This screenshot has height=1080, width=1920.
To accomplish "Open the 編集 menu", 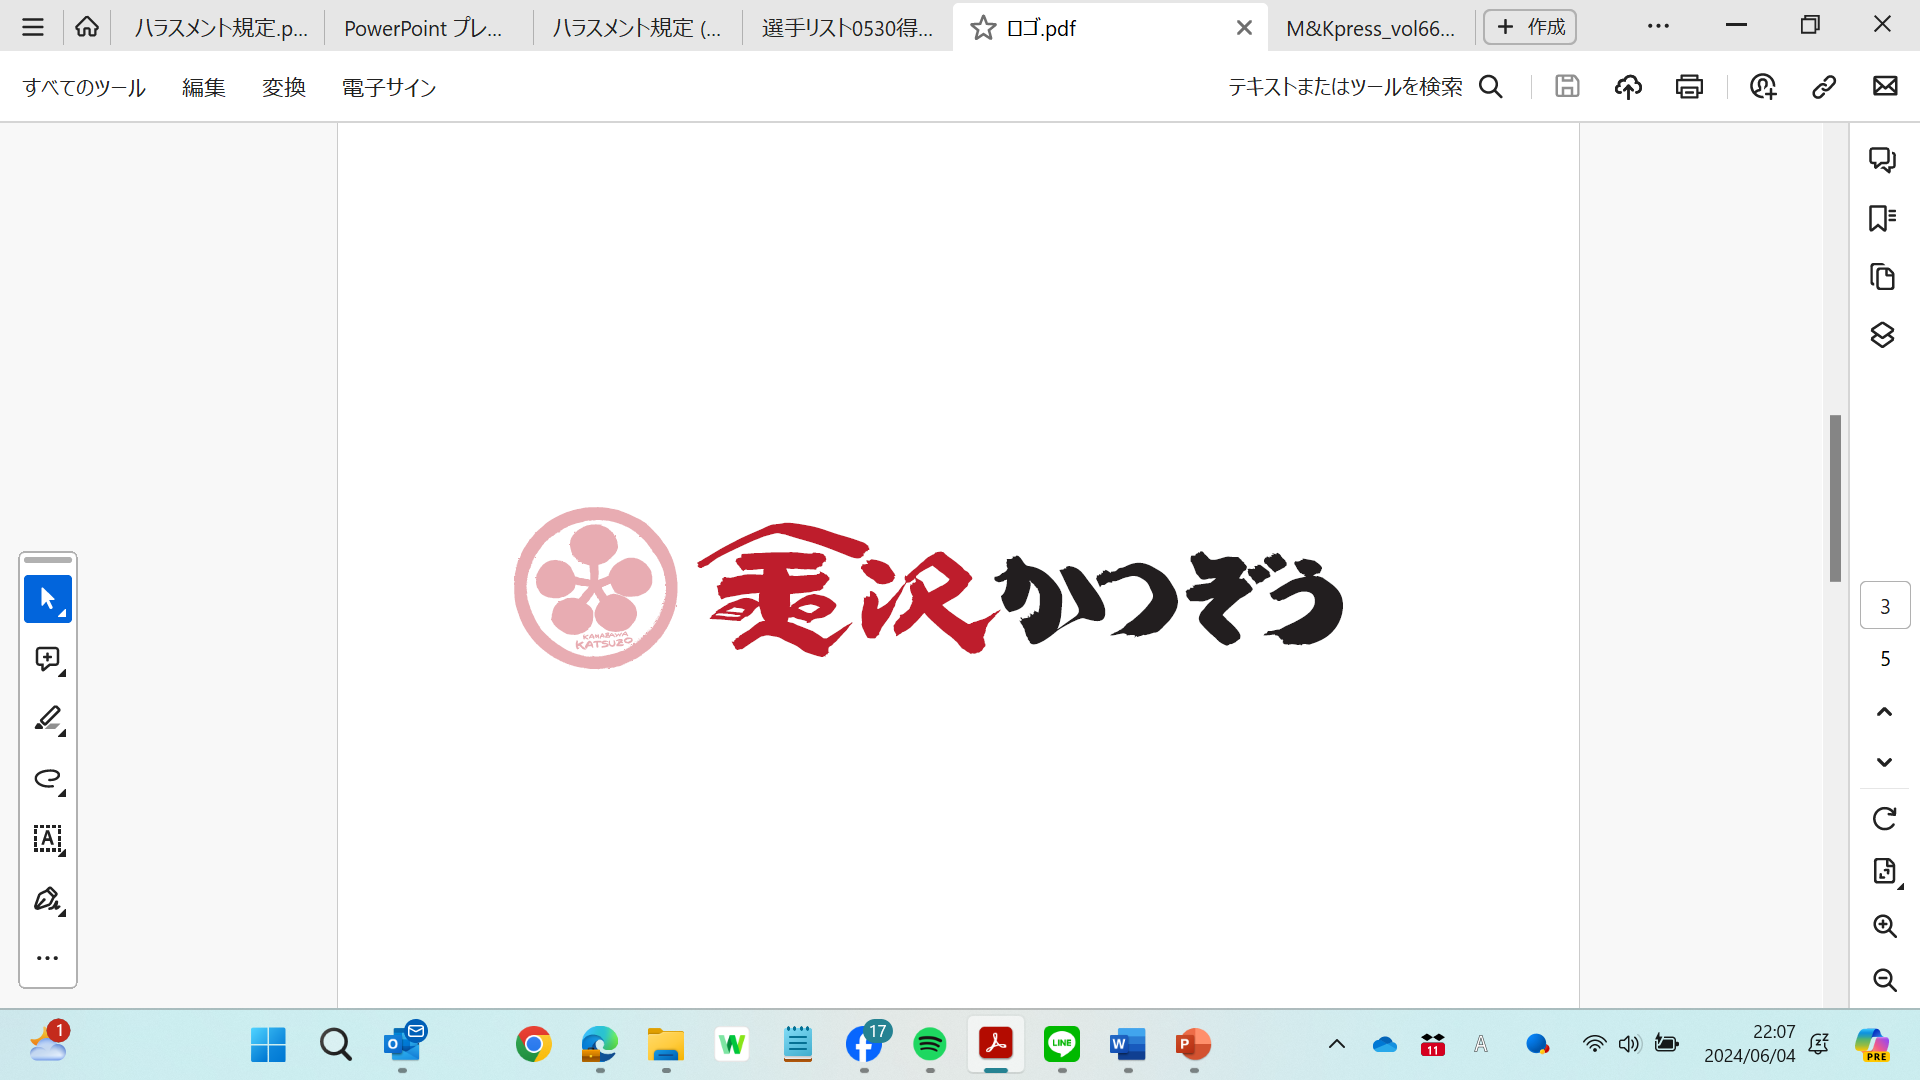I will click(x=204, y=88).
